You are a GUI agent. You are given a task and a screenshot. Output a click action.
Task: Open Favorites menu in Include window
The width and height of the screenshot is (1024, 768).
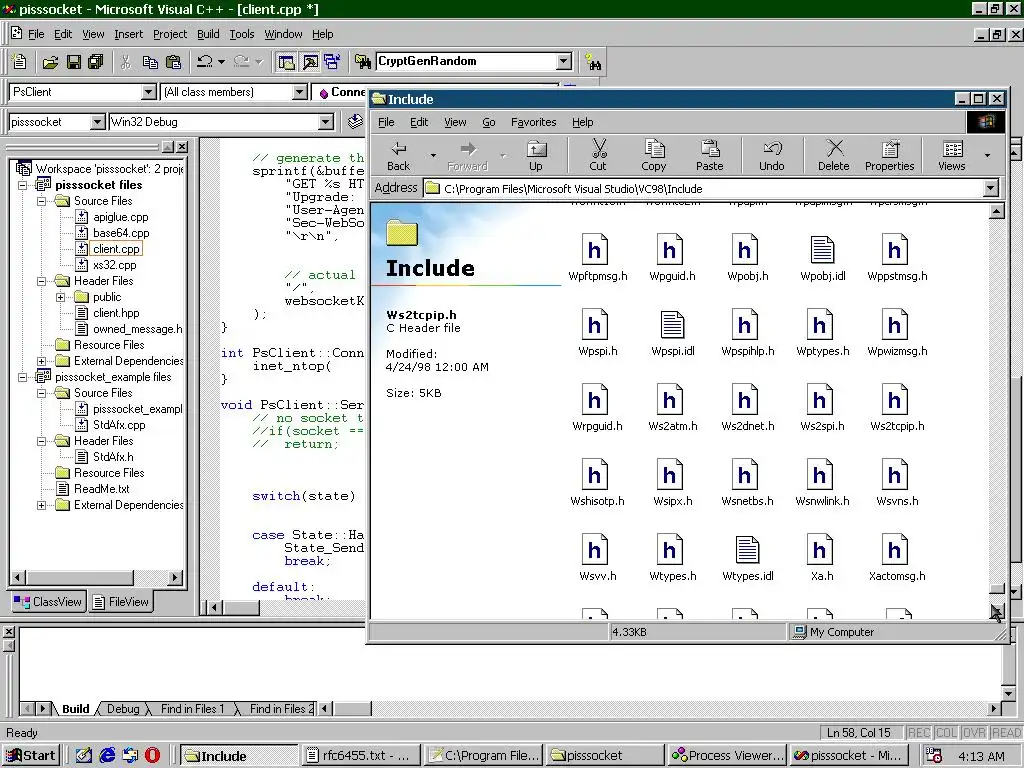(x=534, y=122)
